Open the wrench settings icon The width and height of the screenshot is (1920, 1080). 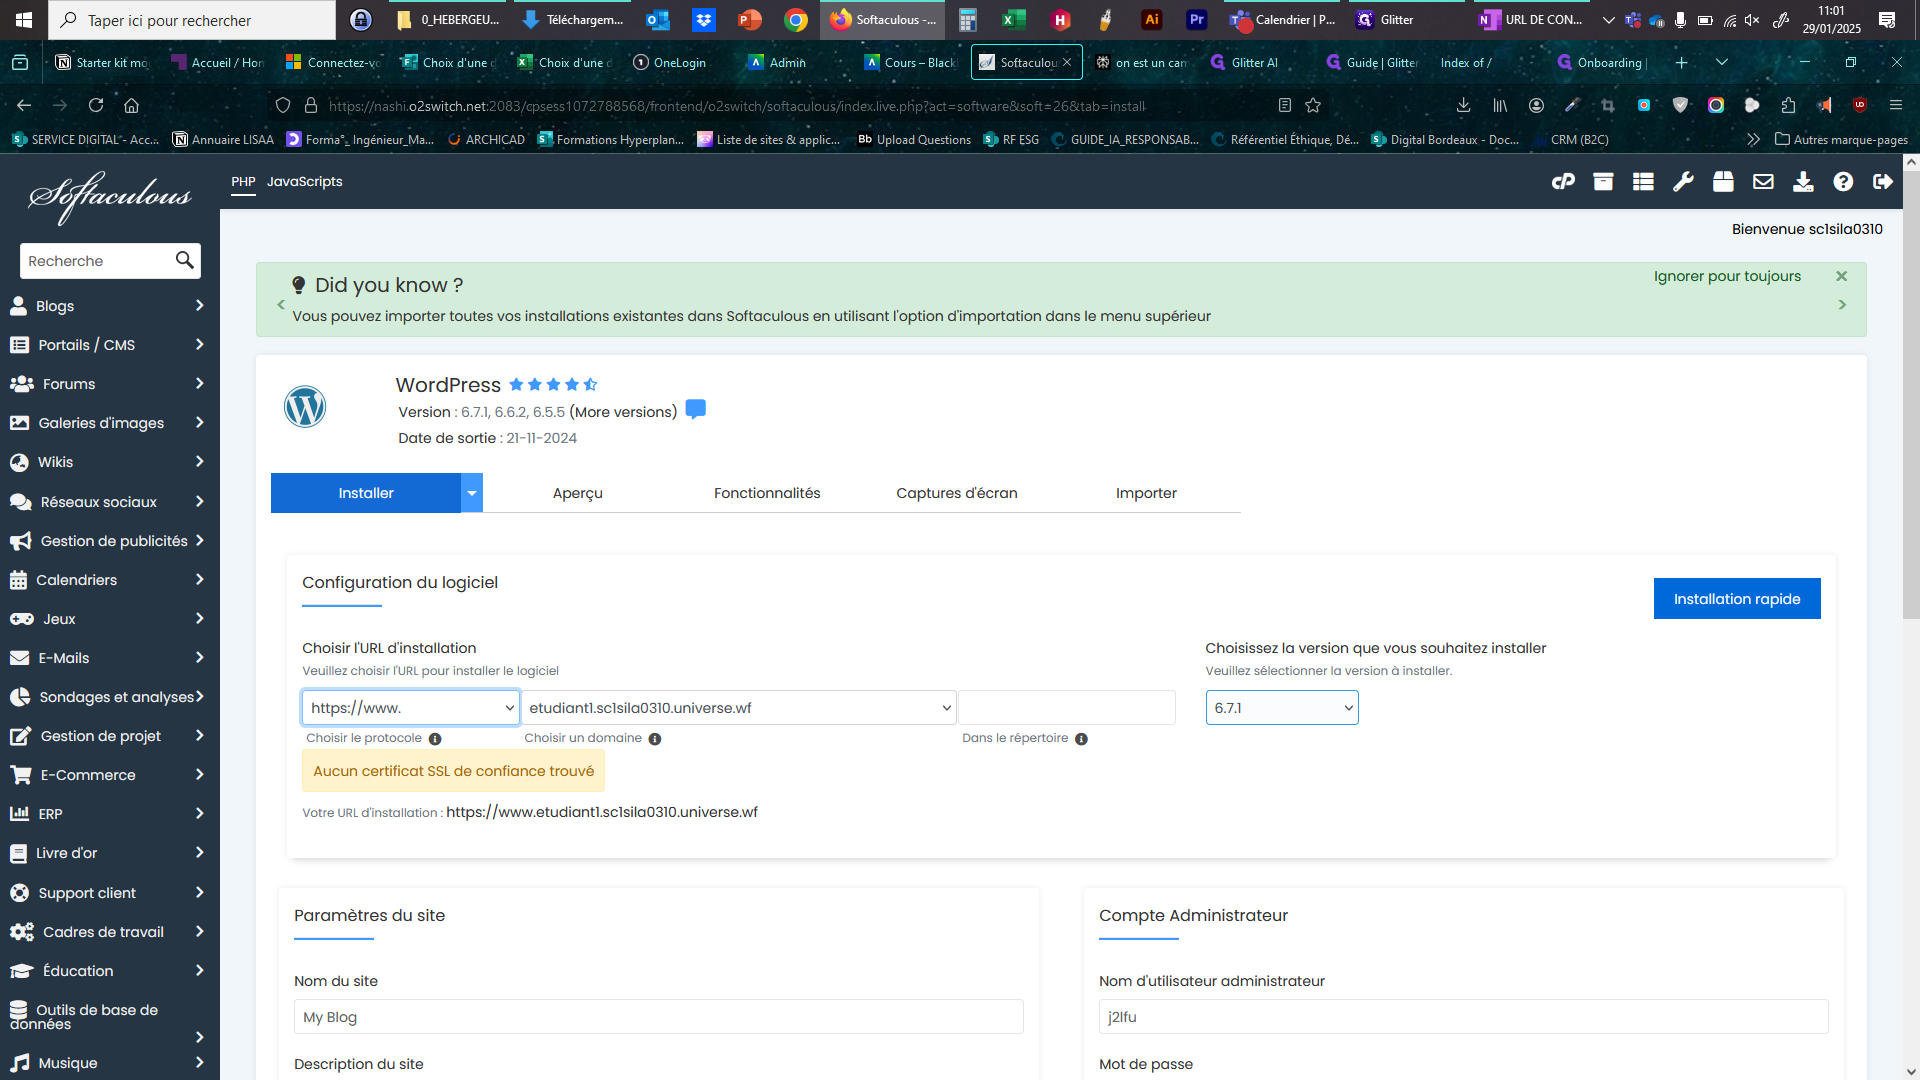point(1683,181)
